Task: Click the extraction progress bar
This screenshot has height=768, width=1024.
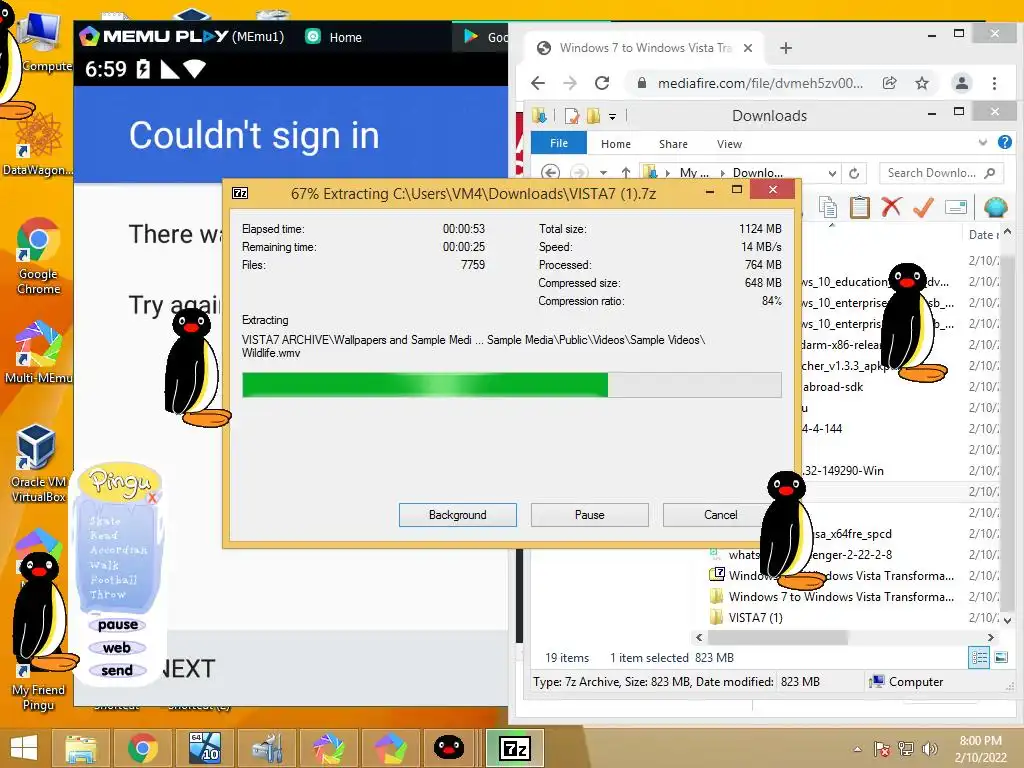Action: point(511,385)
